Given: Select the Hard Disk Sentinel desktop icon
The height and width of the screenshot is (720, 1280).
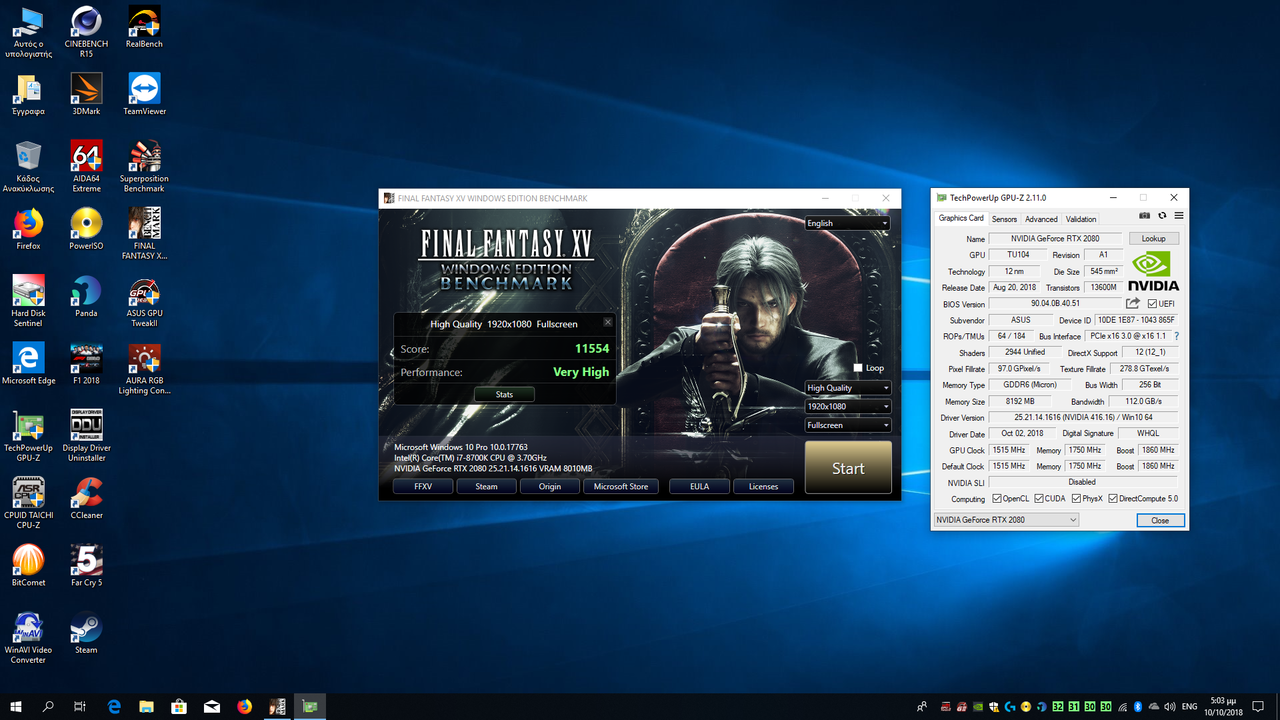Looking at the screenshot, I should (x=28, y=301).
